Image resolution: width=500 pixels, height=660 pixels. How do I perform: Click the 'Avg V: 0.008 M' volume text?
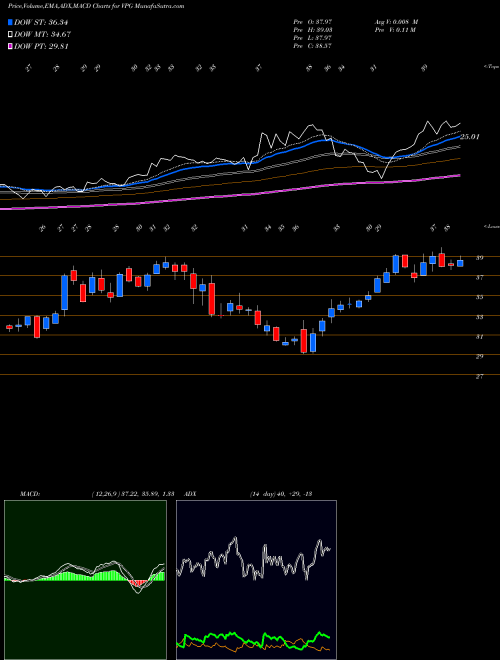(396, 22)
